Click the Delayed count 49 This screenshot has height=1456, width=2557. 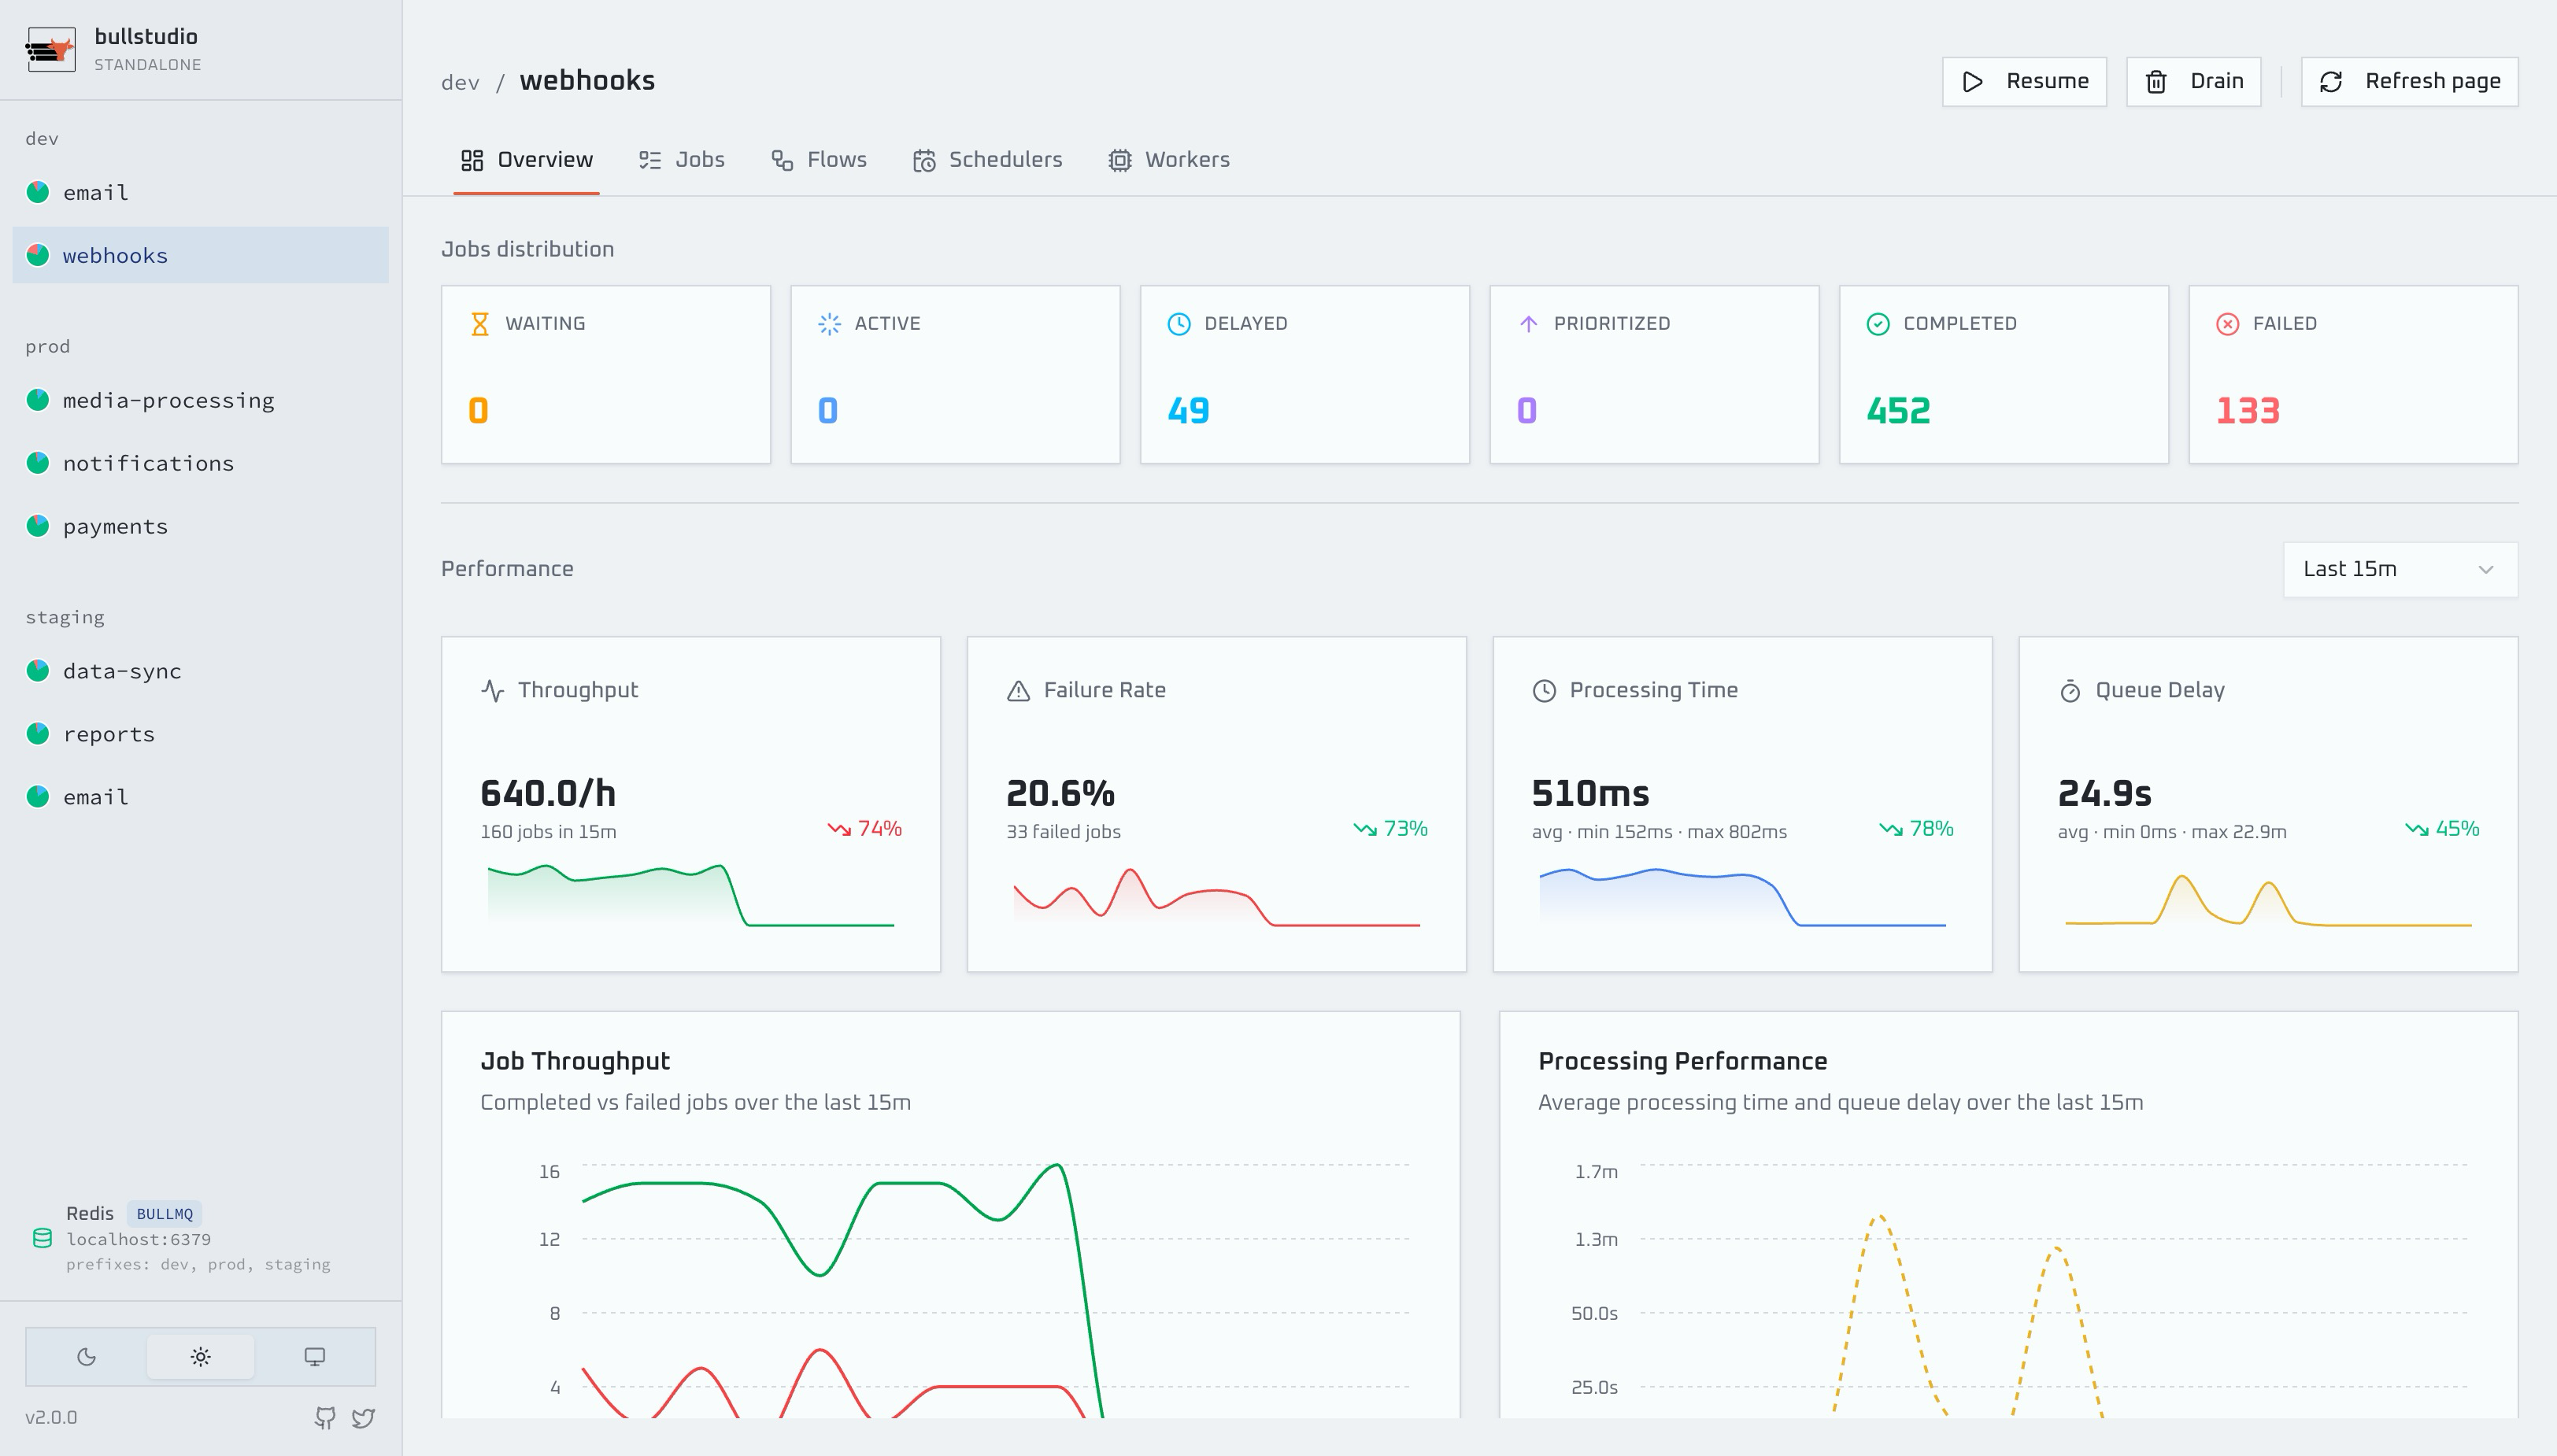point(1188,411)
